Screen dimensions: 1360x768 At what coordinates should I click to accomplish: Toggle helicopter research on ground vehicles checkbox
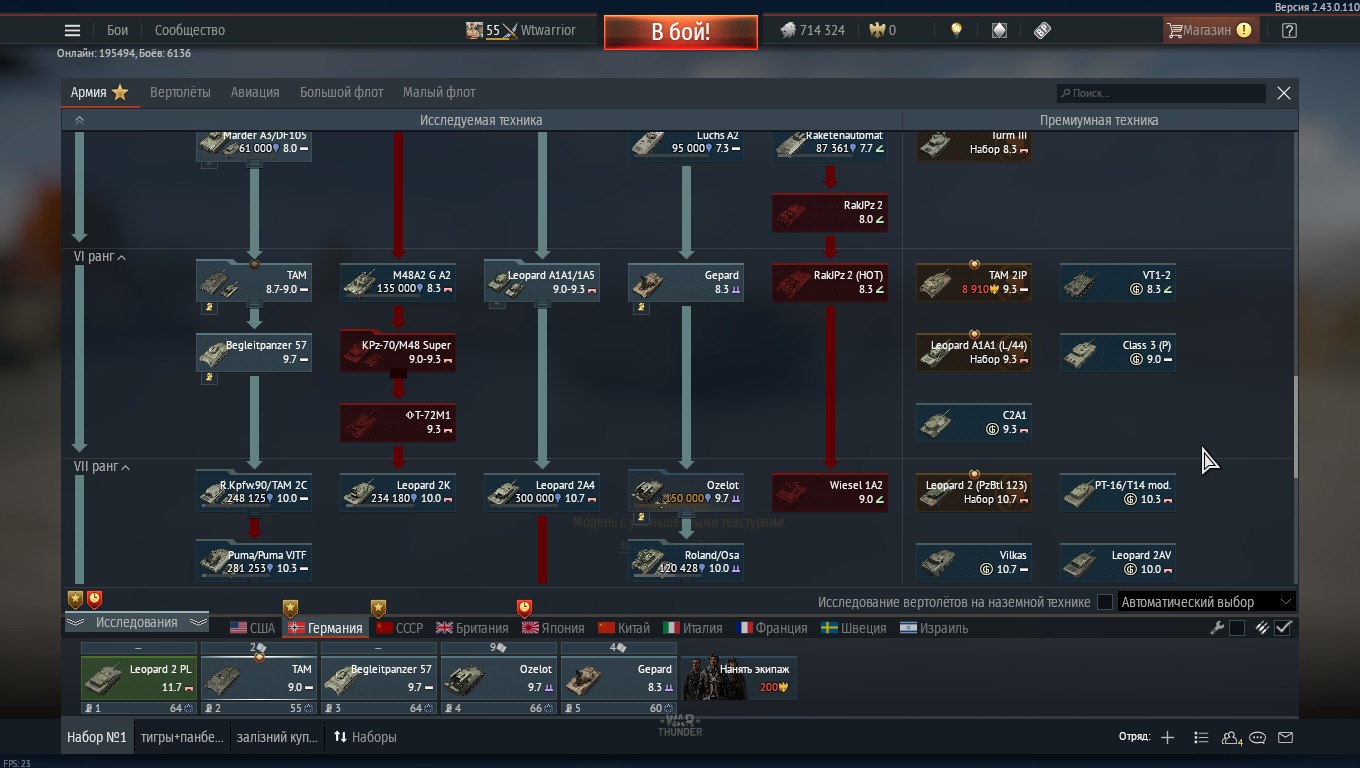pos(1105,602)
